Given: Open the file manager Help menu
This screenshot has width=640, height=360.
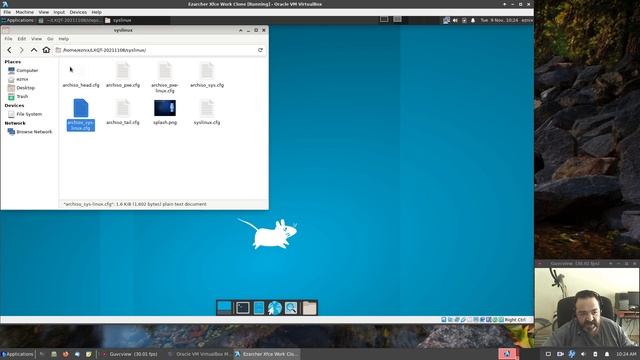Looking at the screenshot, I should tap(63, 39).
